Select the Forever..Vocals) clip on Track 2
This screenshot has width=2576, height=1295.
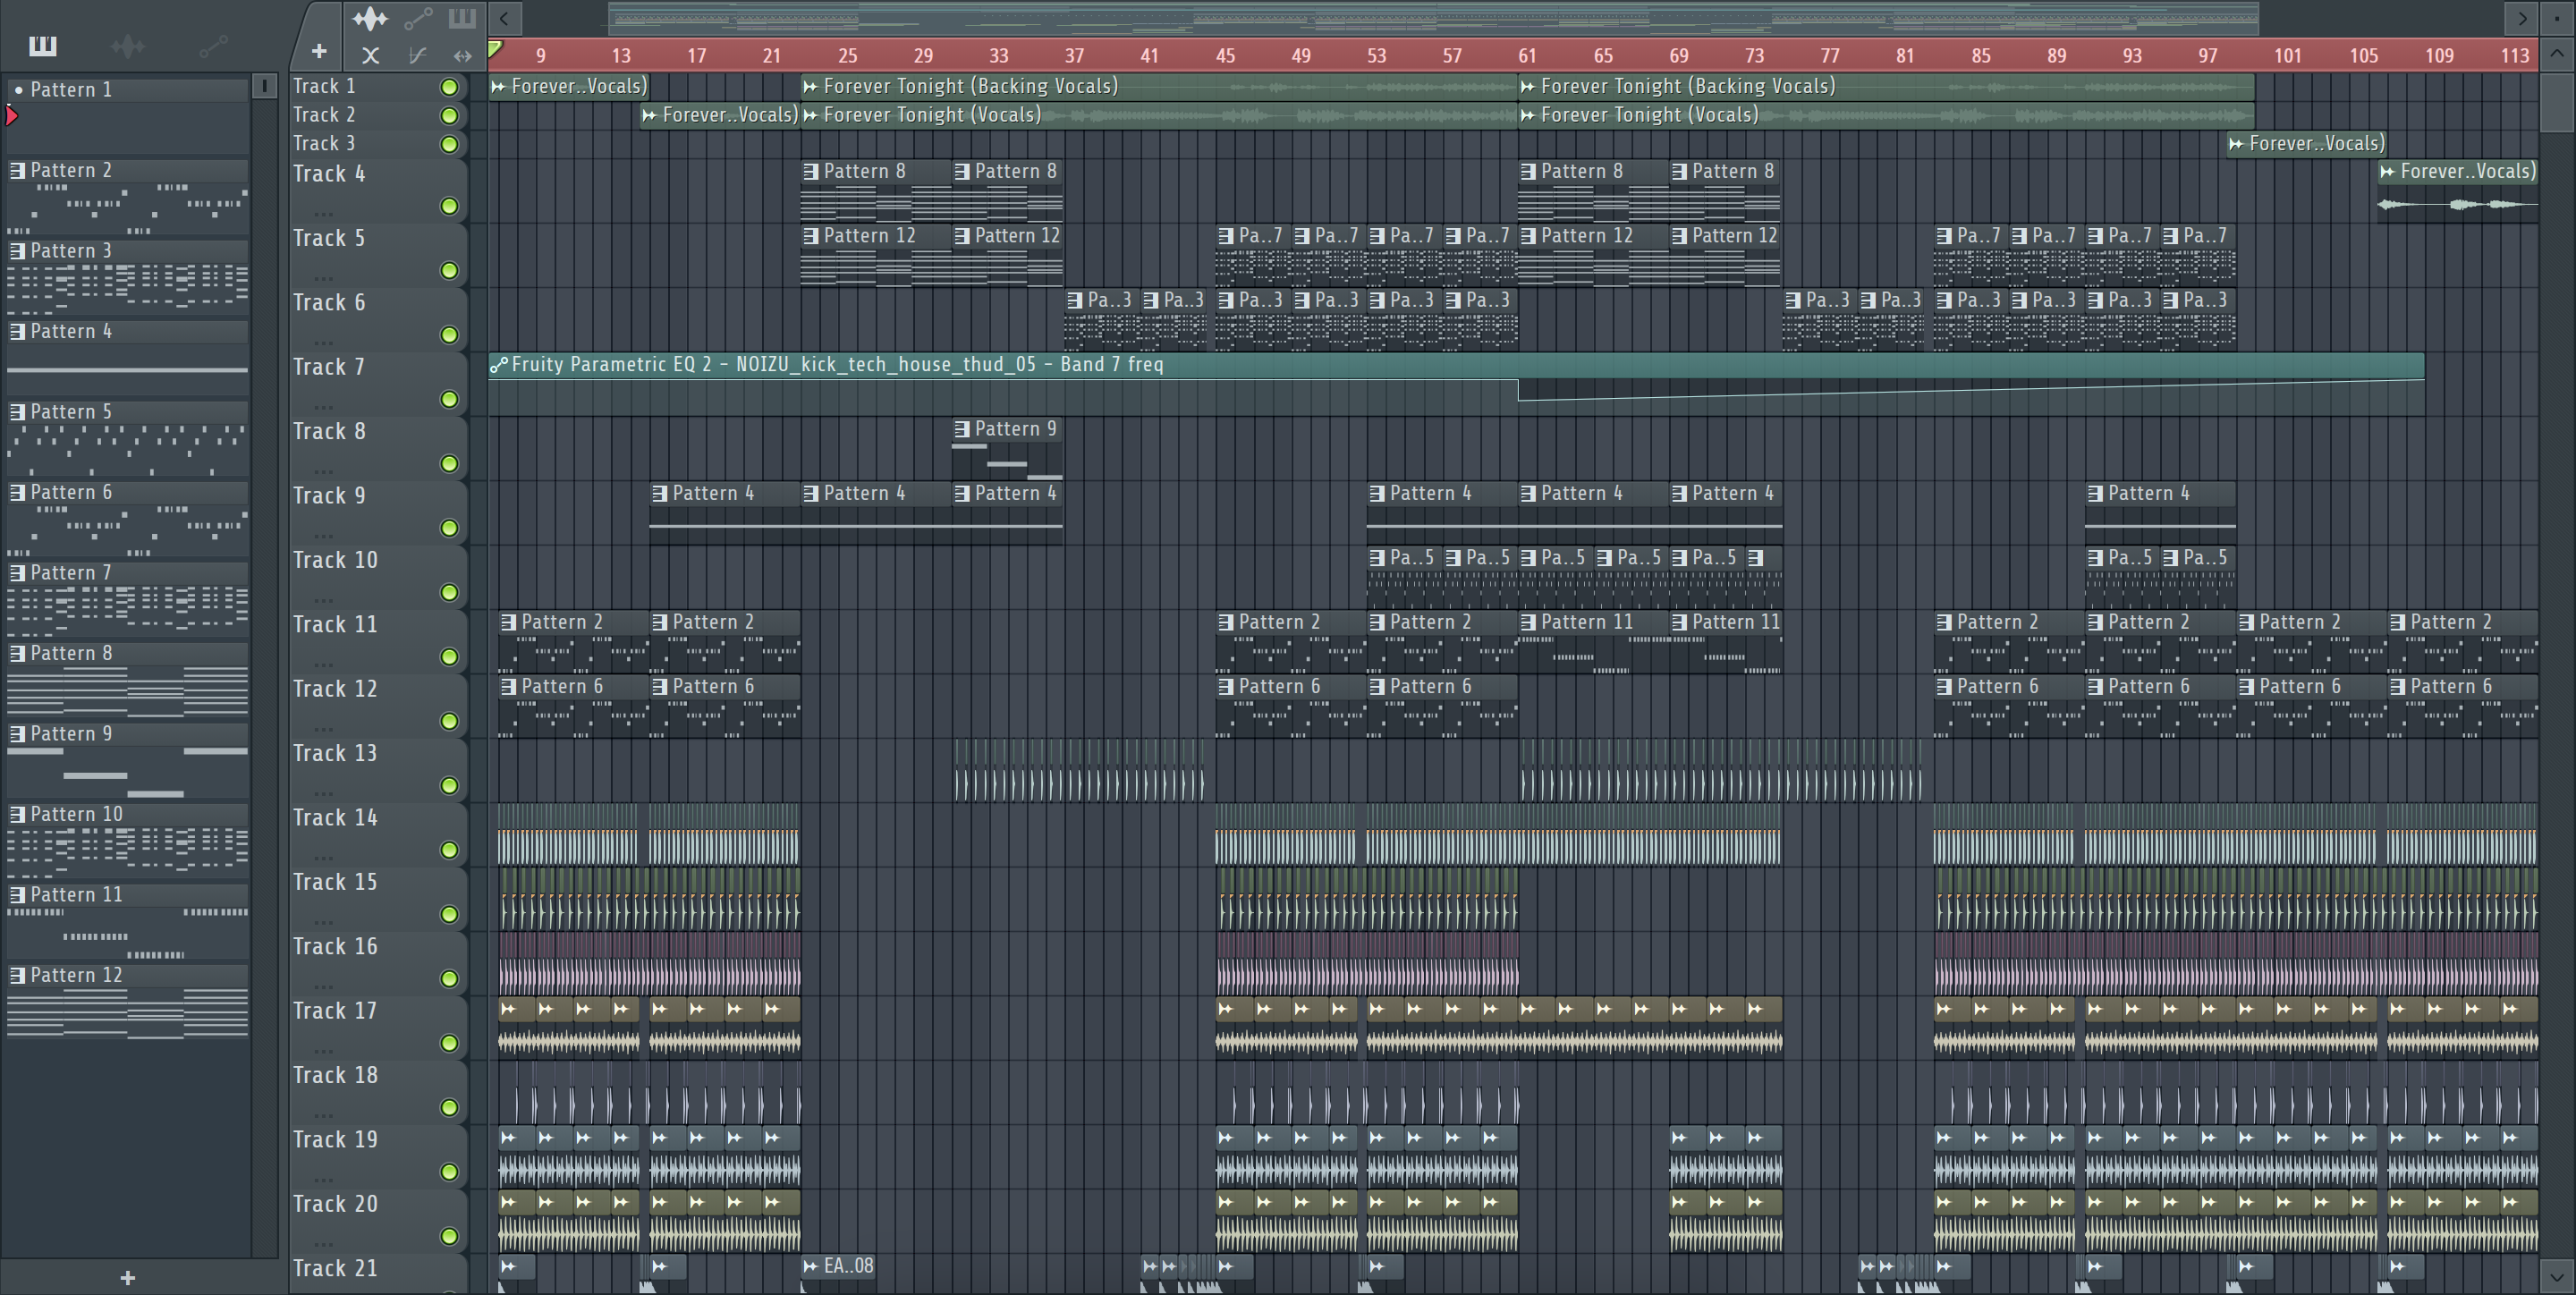coord(720,116)
